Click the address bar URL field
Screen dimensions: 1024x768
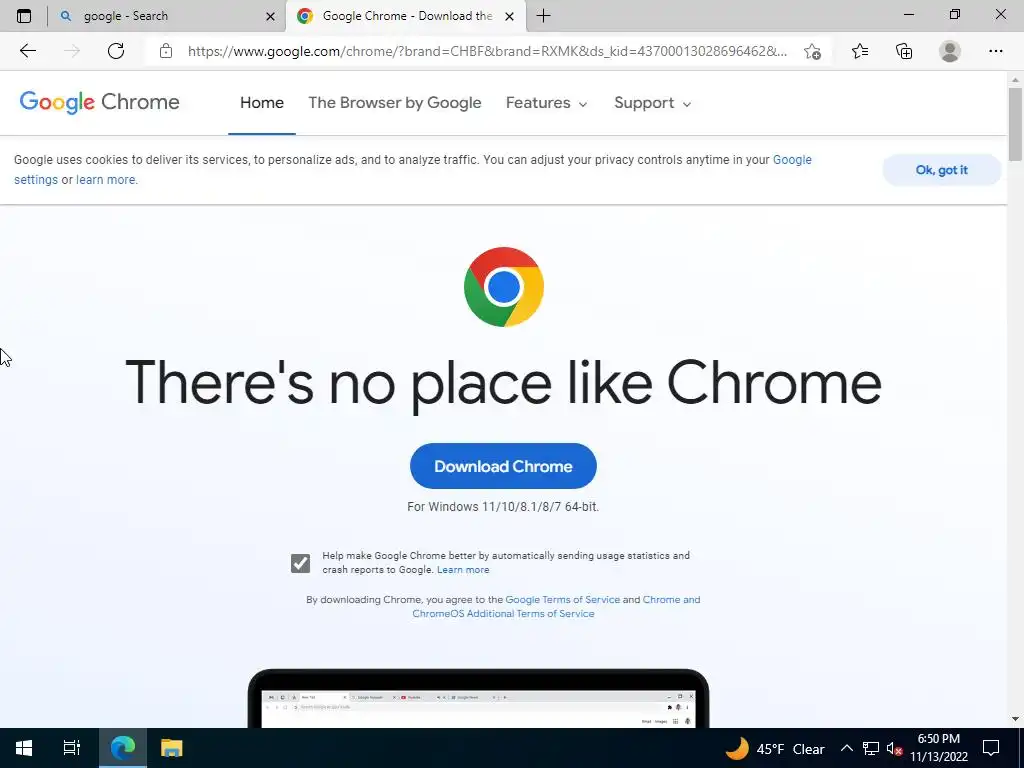click(x=487, y=51)
